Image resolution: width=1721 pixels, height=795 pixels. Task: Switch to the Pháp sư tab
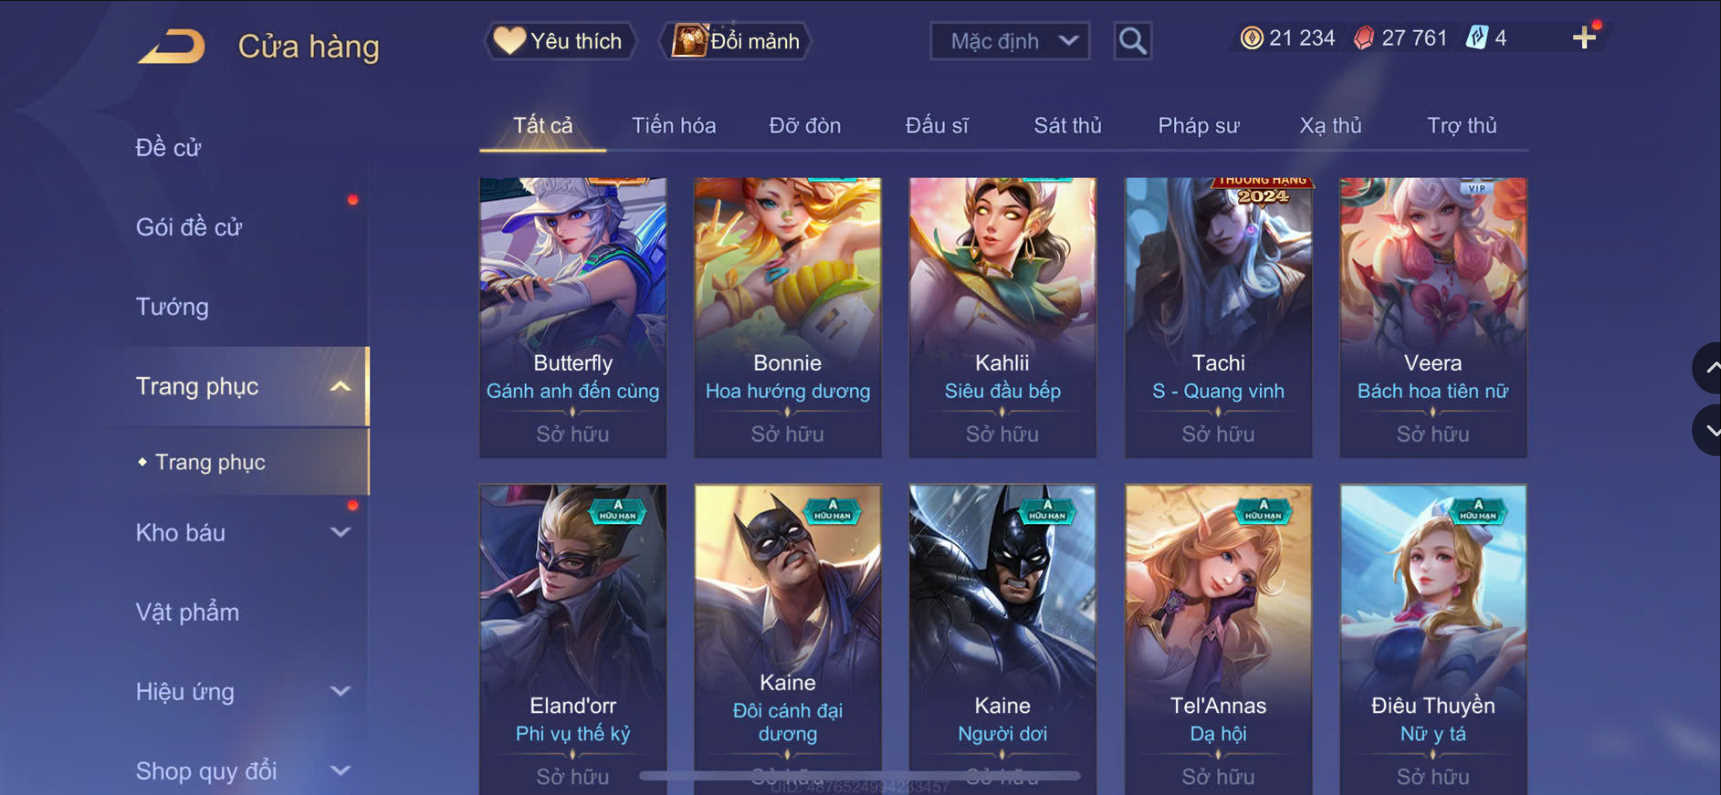coord(1198,126)
